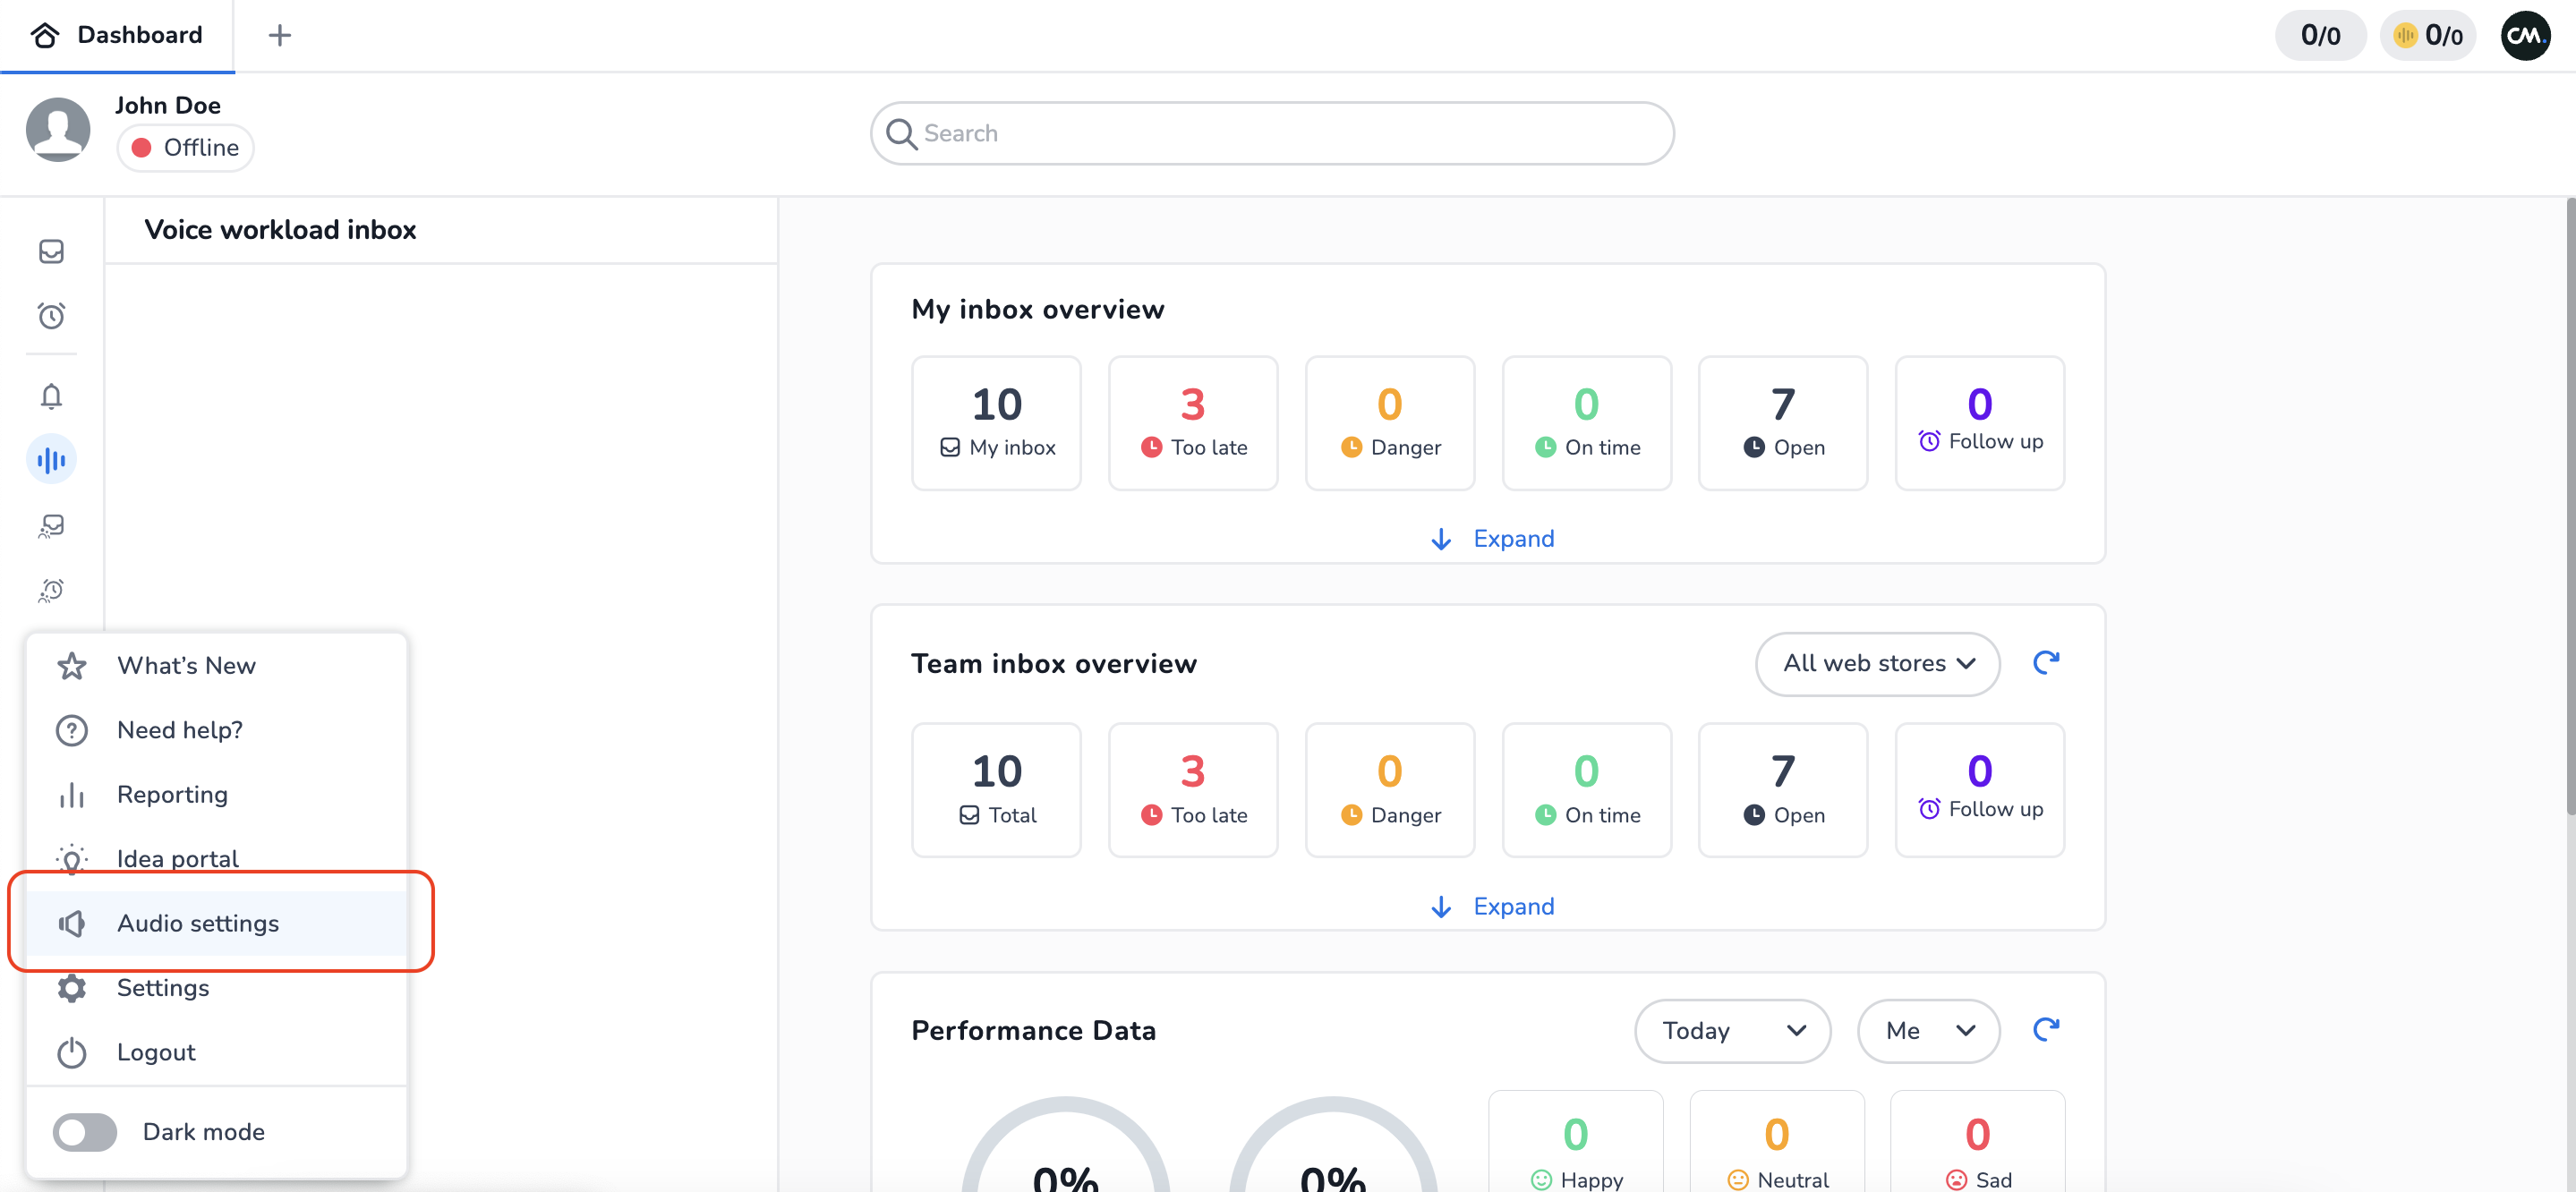
Task: Choose Logout from the menu
Action: coord(156,1052)
